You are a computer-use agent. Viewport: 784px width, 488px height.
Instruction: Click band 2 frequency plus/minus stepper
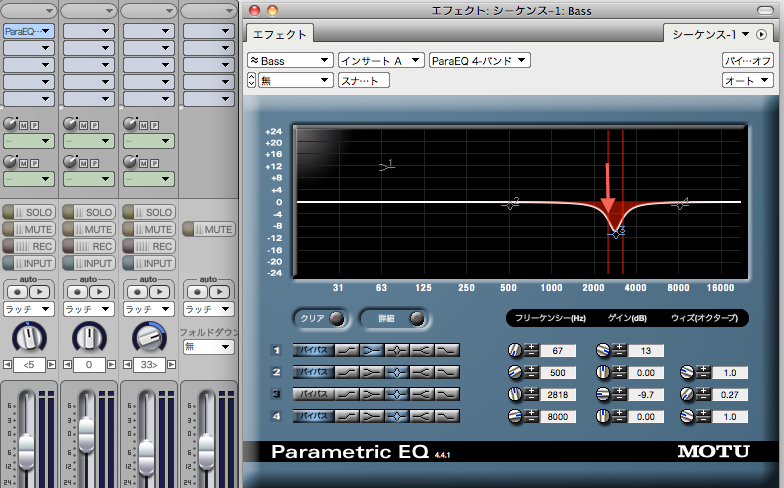pyautogui.click(x=530, y=372)
